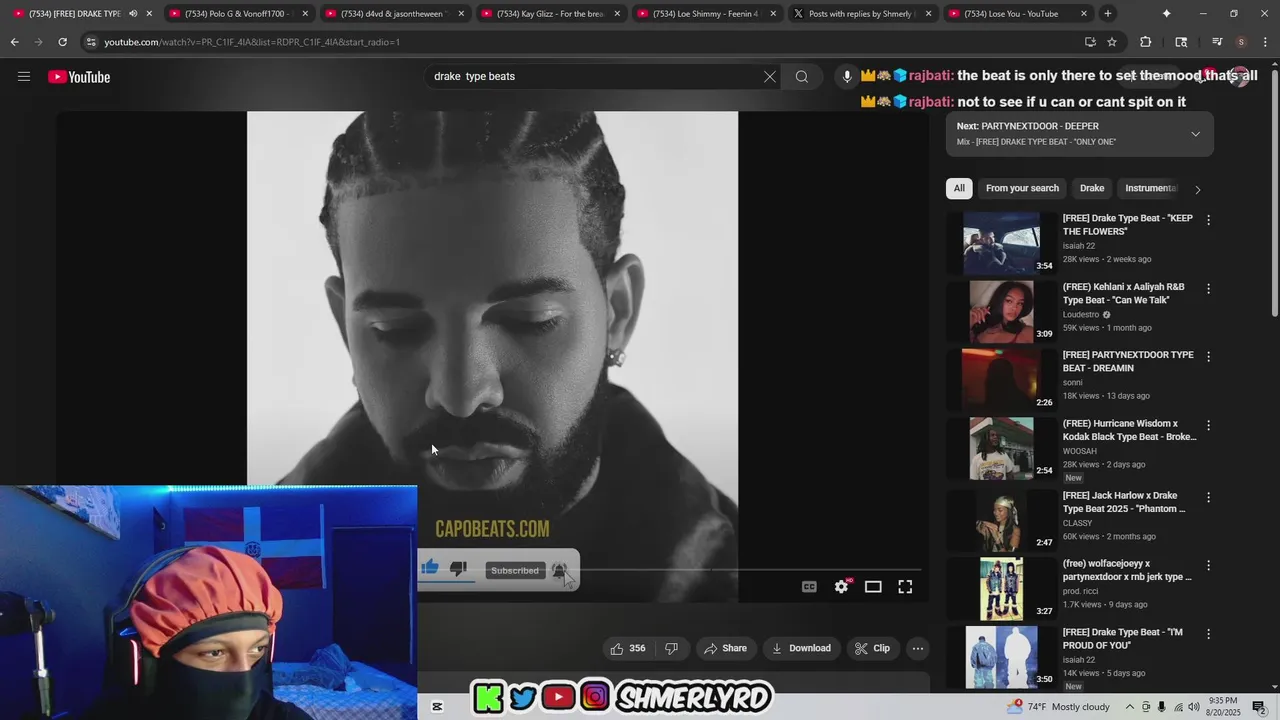Open Chrome media controls icon
This screenshot has height=720, width=1280.
tap(1217, 42)
